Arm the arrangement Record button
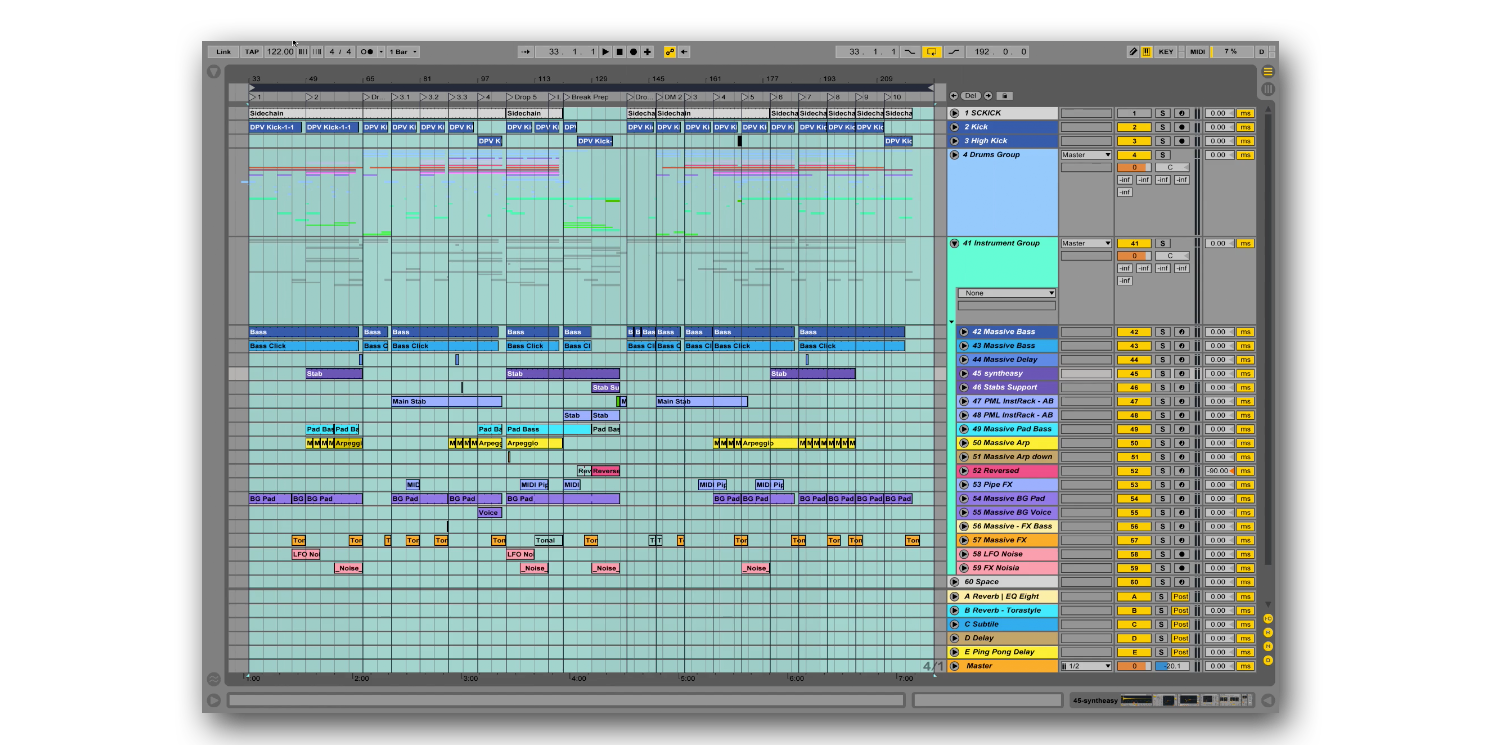1500x745 pixels. (633, 52)
